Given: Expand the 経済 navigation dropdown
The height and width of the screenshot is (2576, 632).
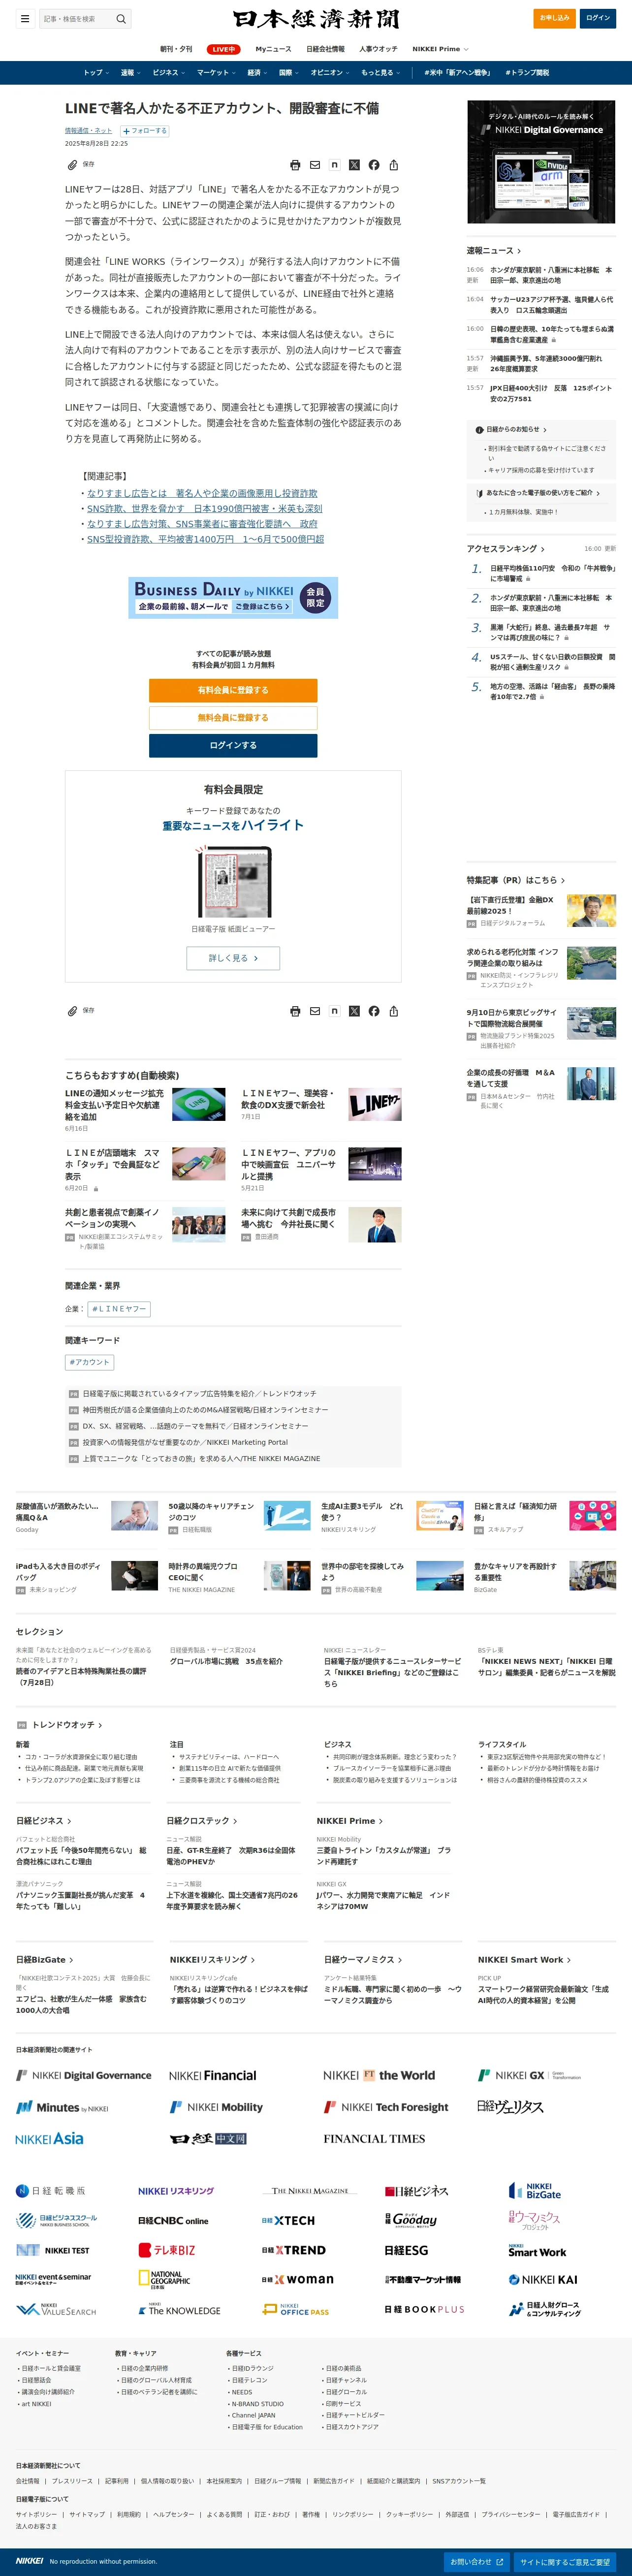Looking at the screenshot, I should click(x=258, y=73).
